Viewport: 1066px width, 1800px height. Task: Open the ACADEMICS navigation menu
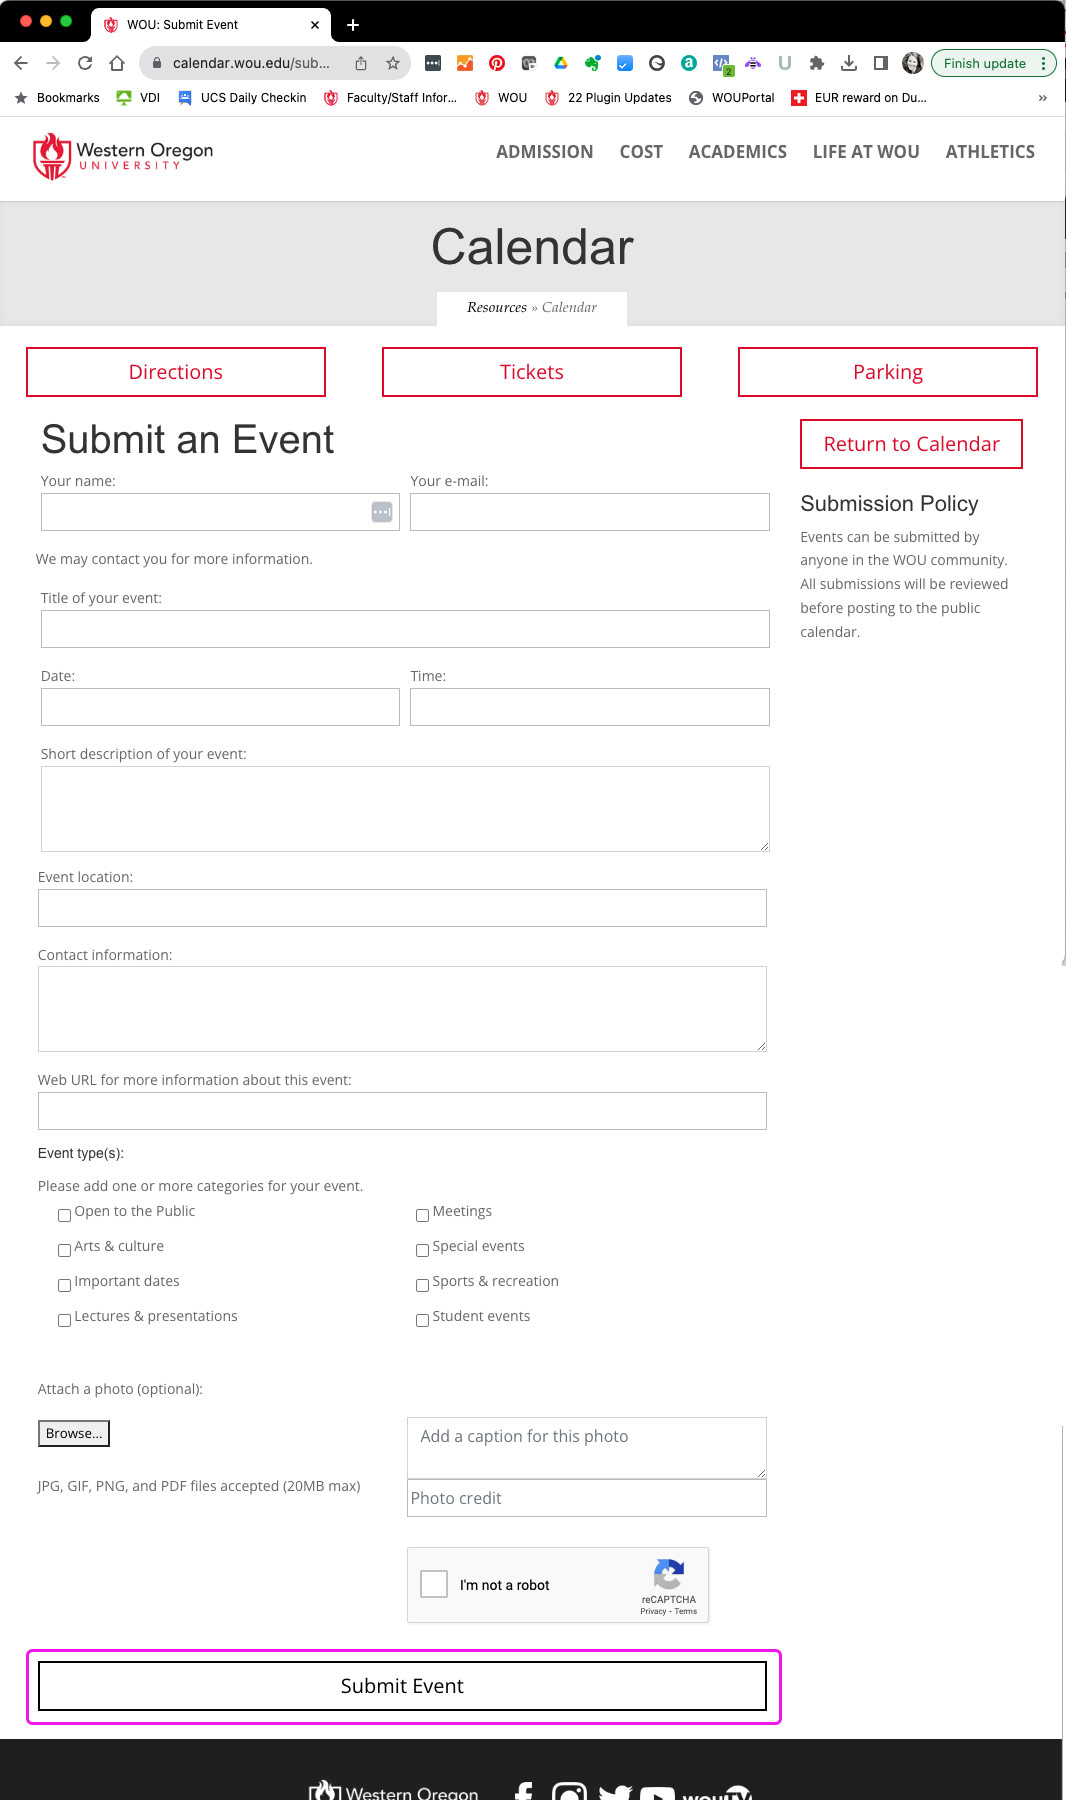coord(738,152)
